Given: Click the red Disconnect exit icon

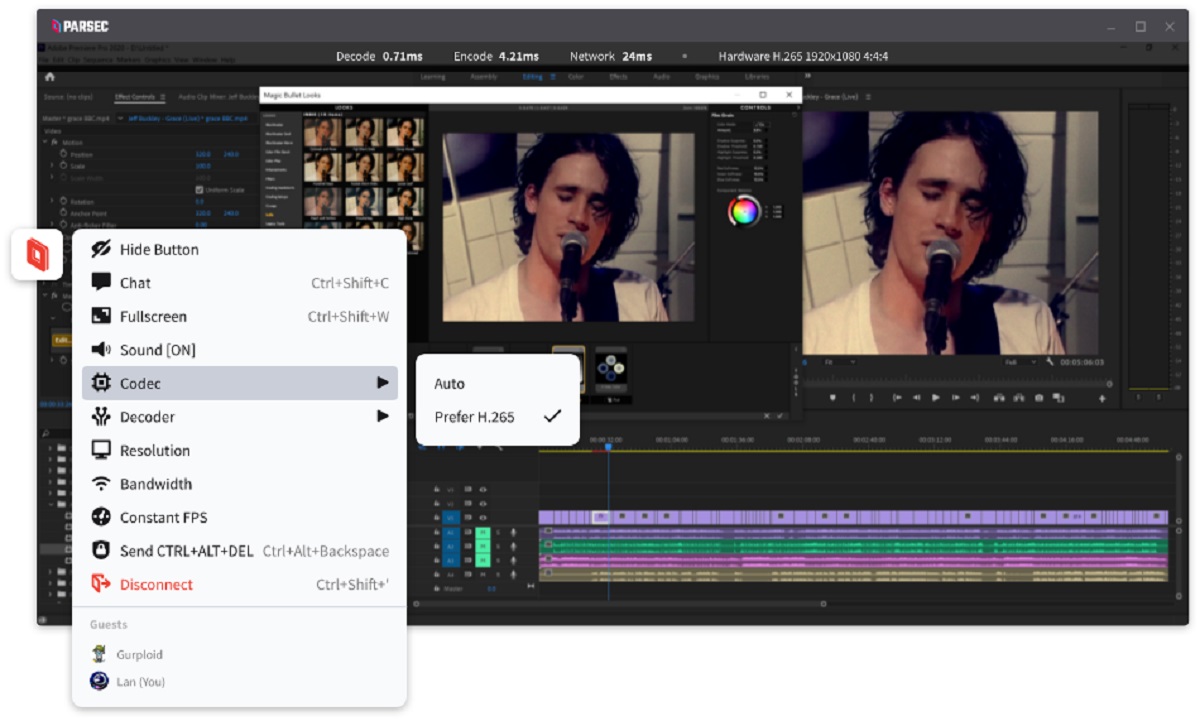Looking at the screenshot, I should point(101,584).
